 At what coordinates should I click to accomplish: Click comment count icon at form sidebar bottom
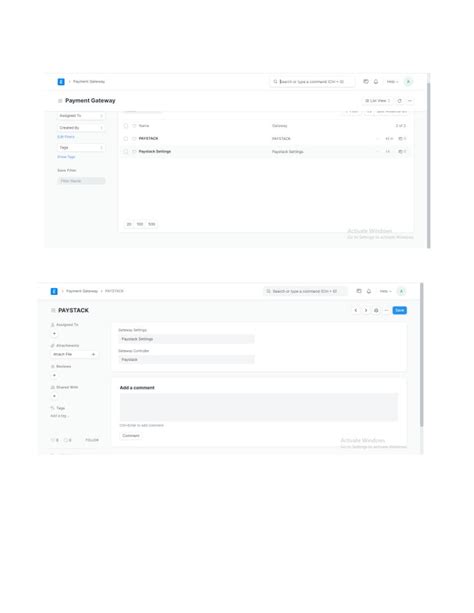[x=67, y=440]
